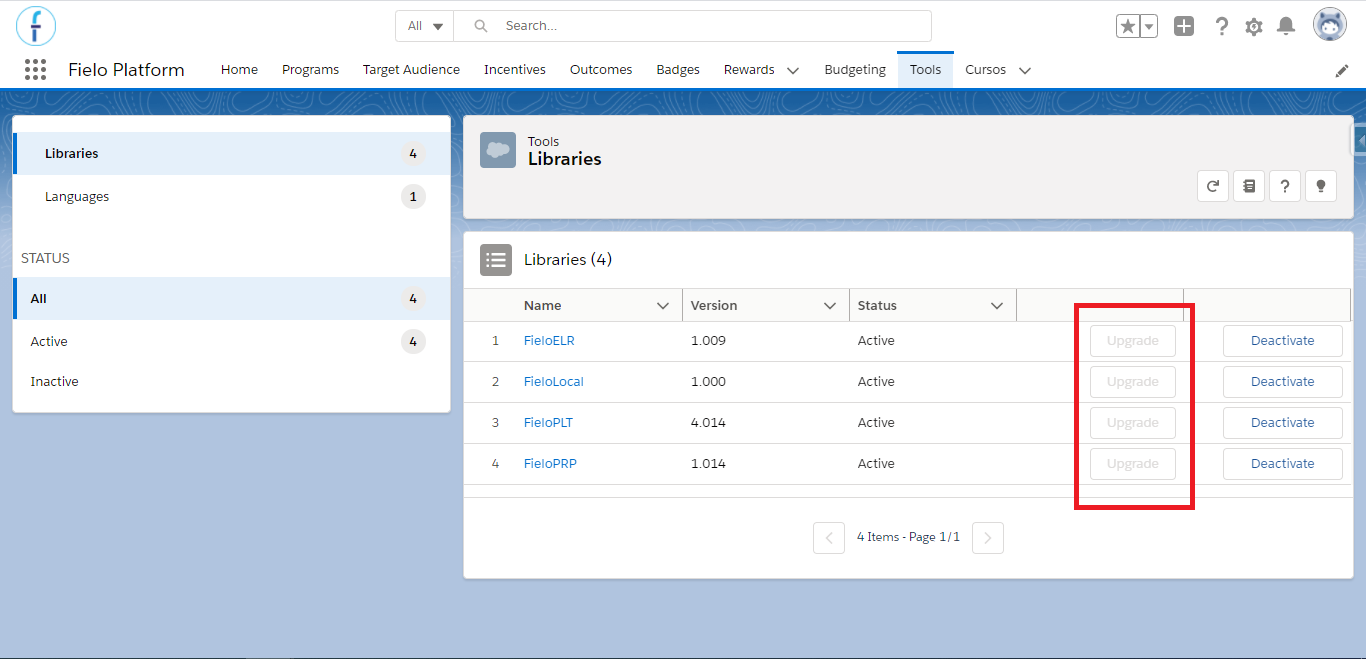
Task: Open the FieloPLT library link
Action: [548, 423]
